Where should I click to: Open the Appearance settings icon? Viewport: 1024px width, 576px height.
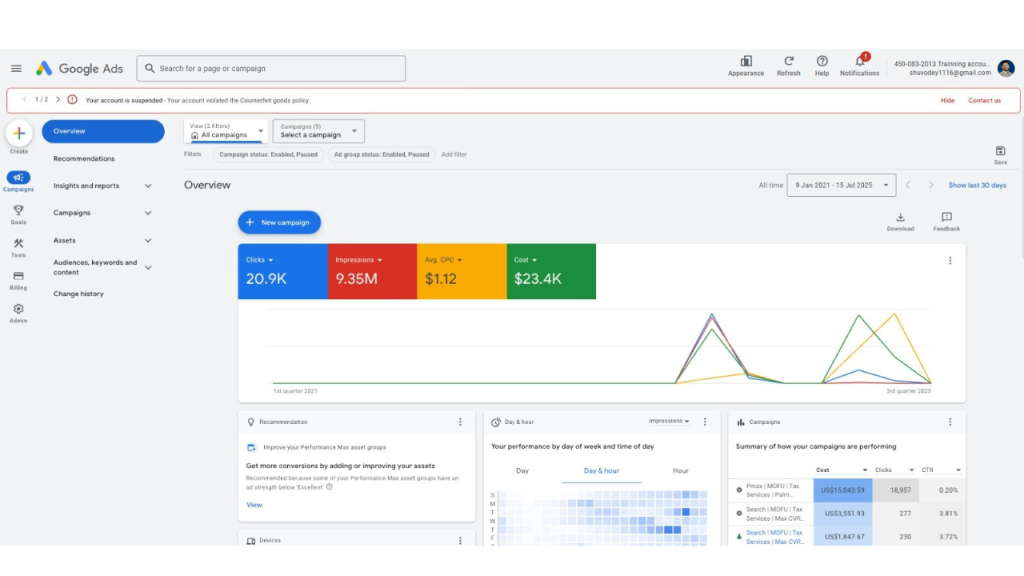746,66
